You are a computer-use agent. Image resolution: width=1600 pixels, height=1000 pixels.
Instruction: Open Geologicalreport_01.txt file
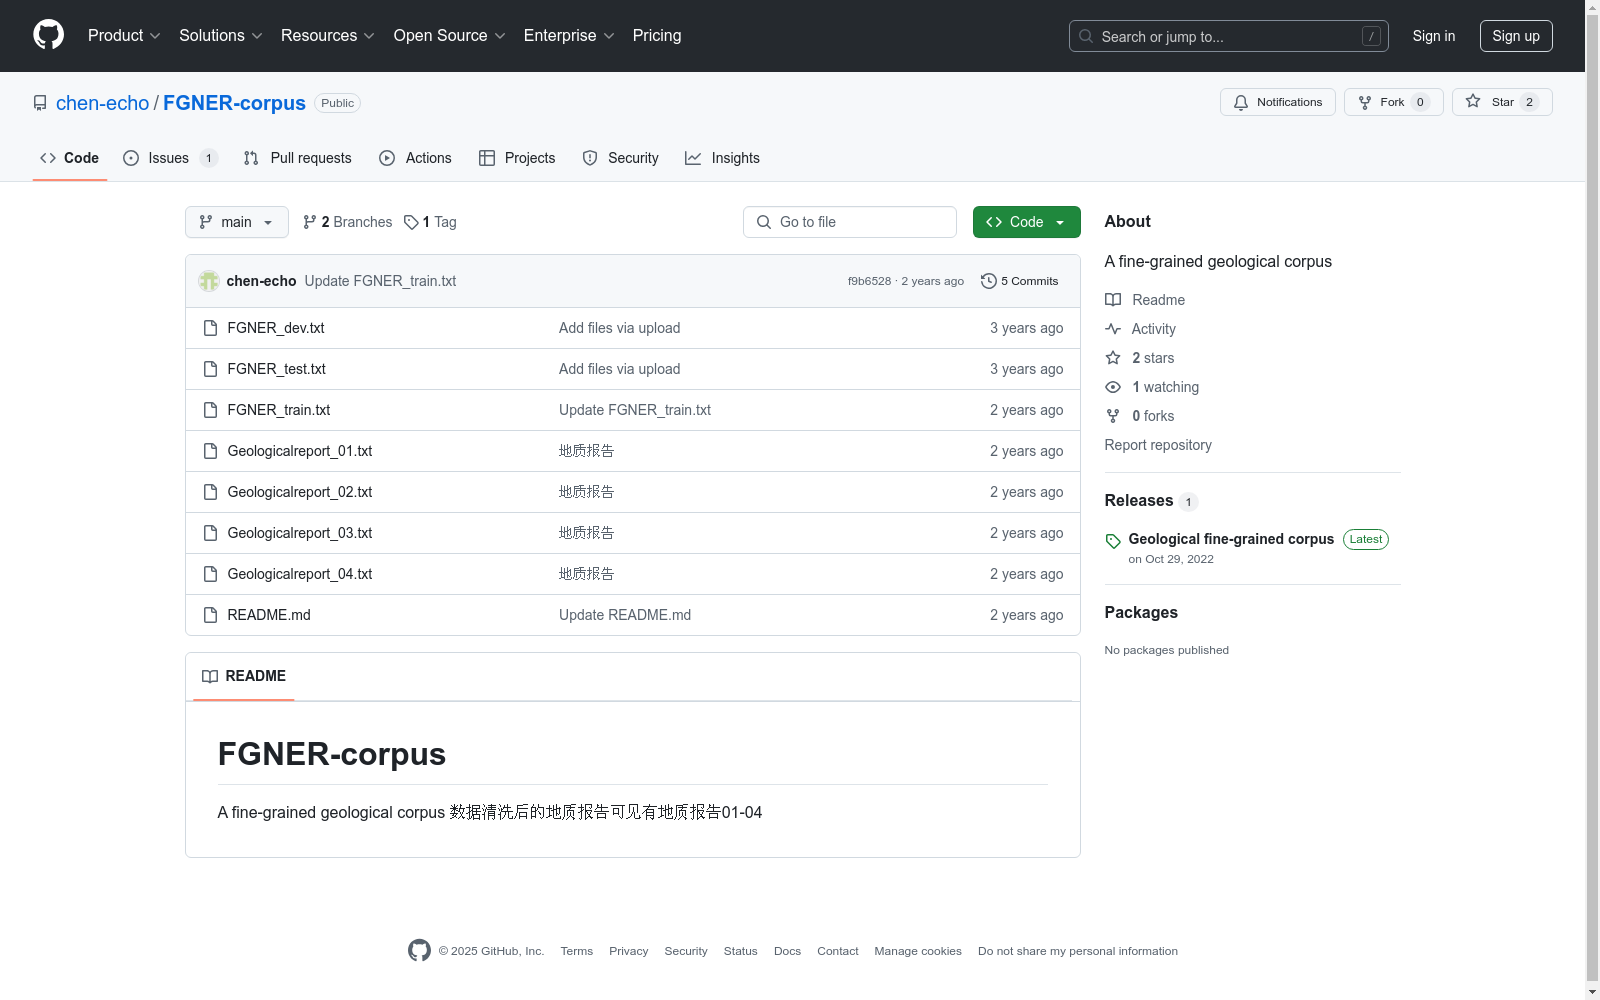300,451
